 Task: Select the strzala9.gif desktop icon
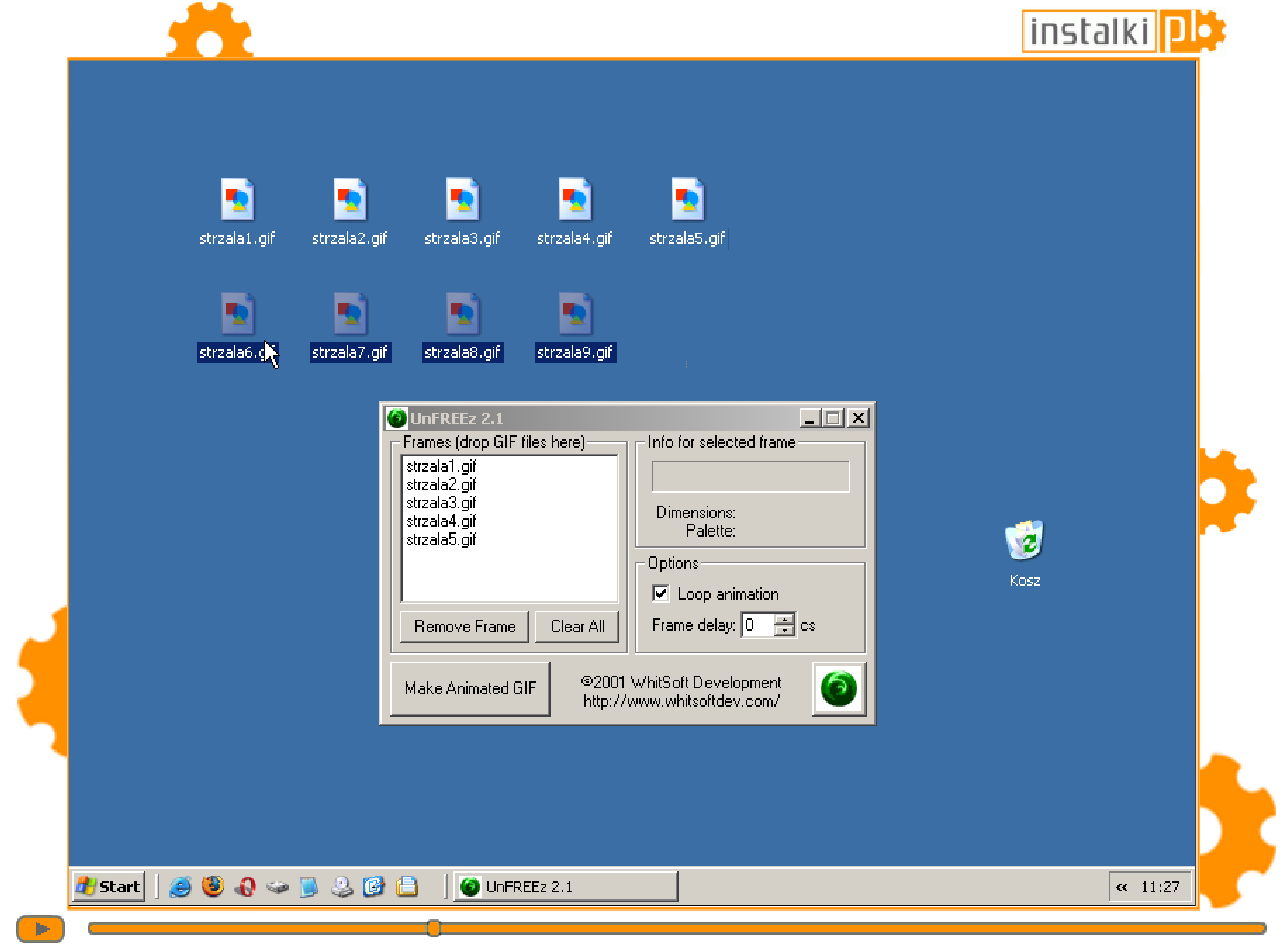point(575,315)
